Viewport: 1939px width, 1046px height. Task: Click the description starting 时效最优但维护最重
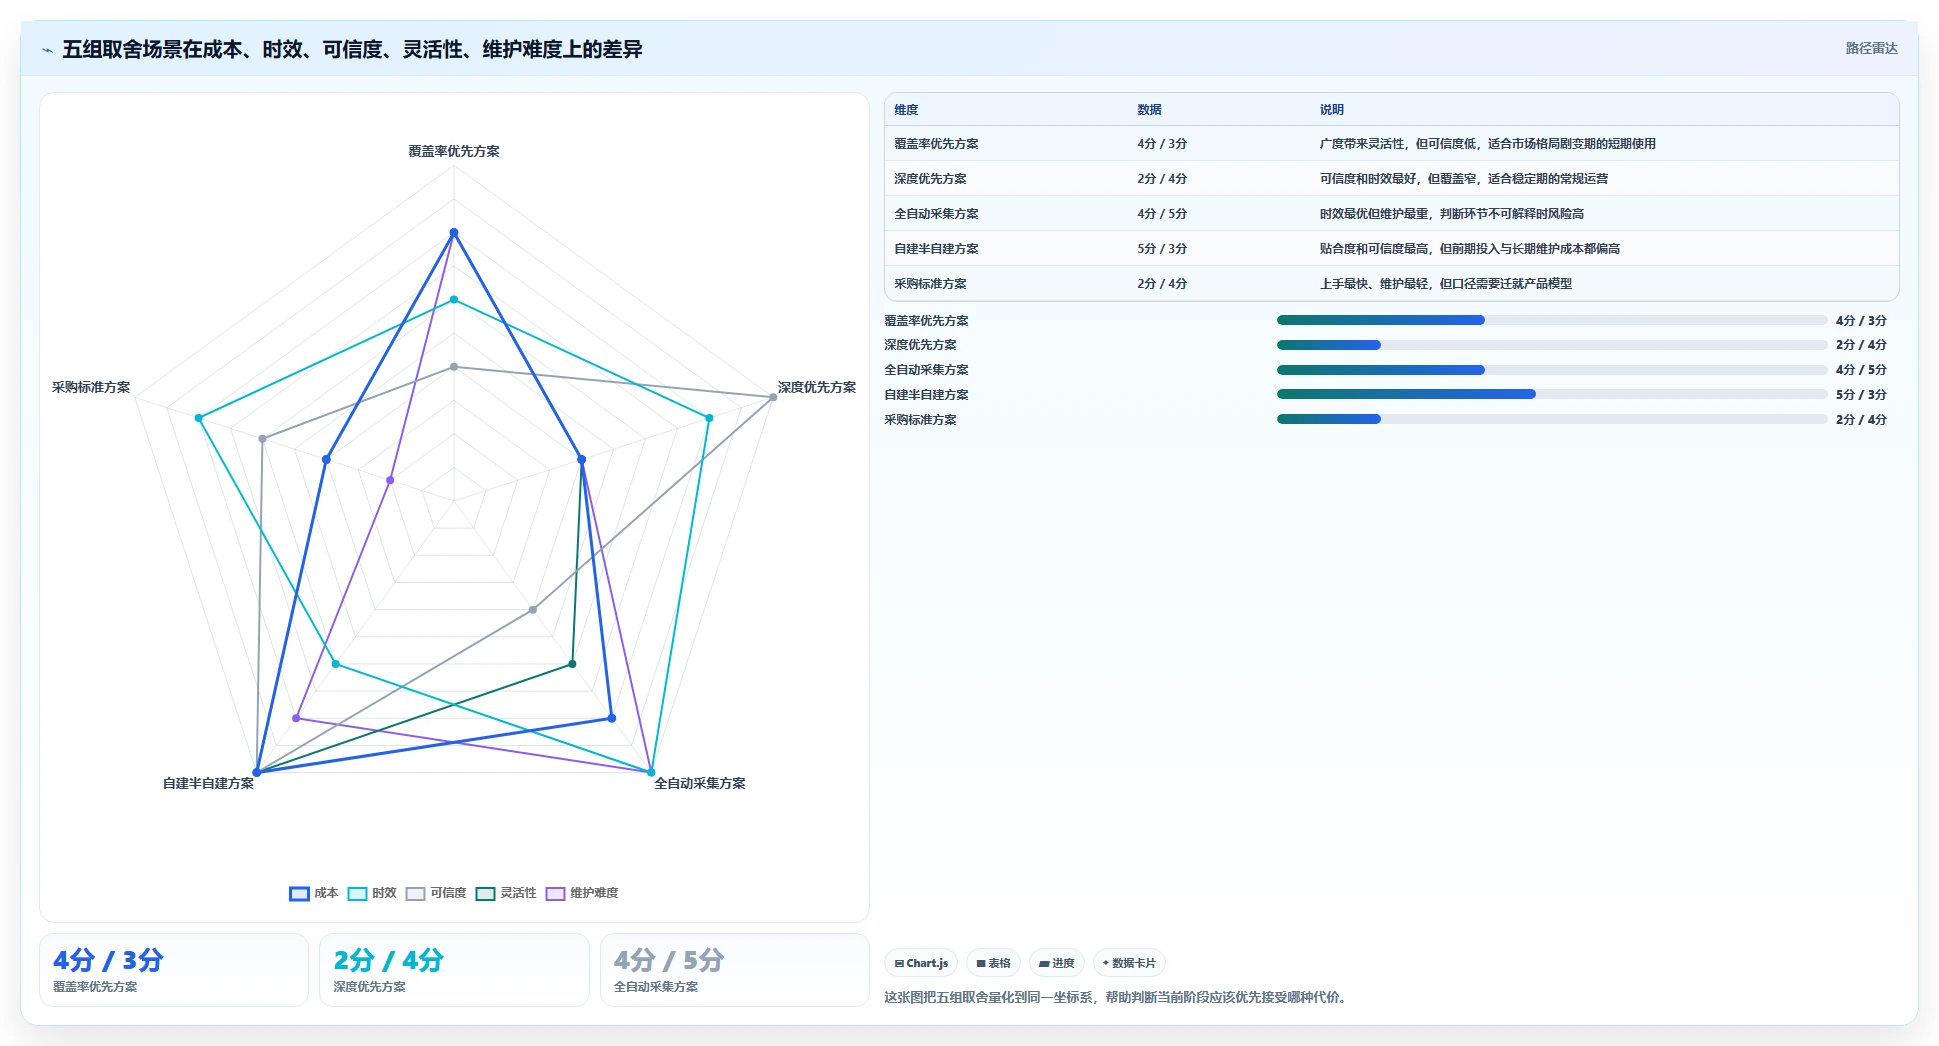click(1451, 214)
